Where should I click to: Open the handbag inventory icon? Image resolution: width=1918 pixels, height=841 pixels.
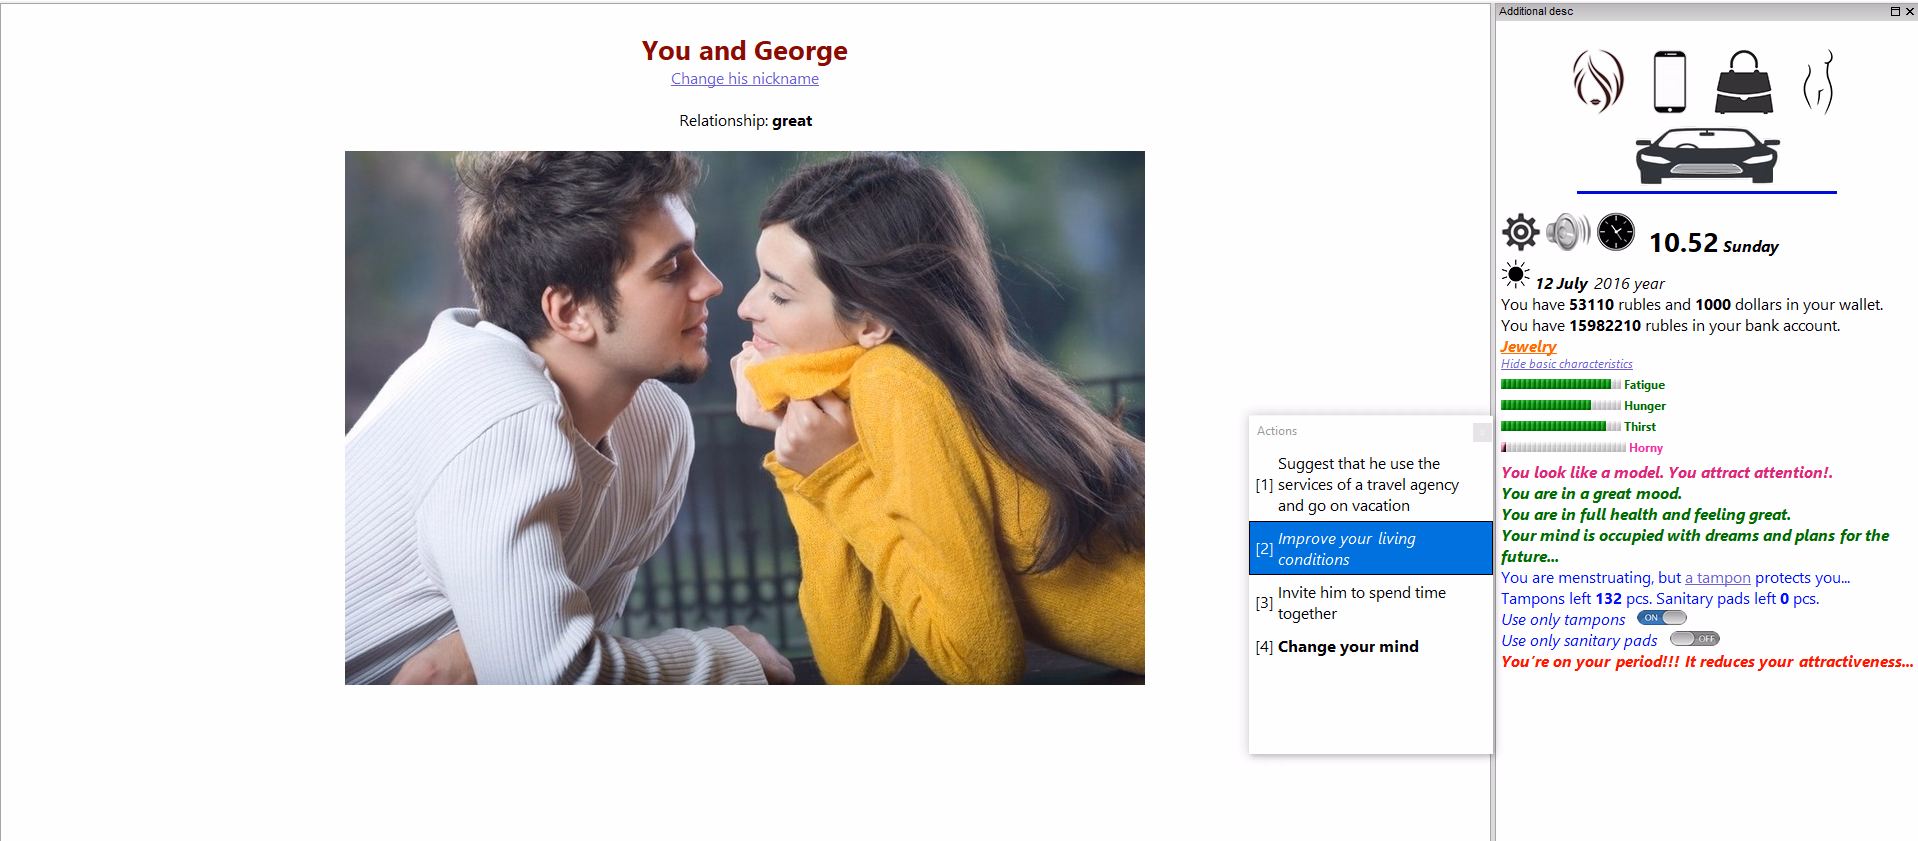(1743, 82)
